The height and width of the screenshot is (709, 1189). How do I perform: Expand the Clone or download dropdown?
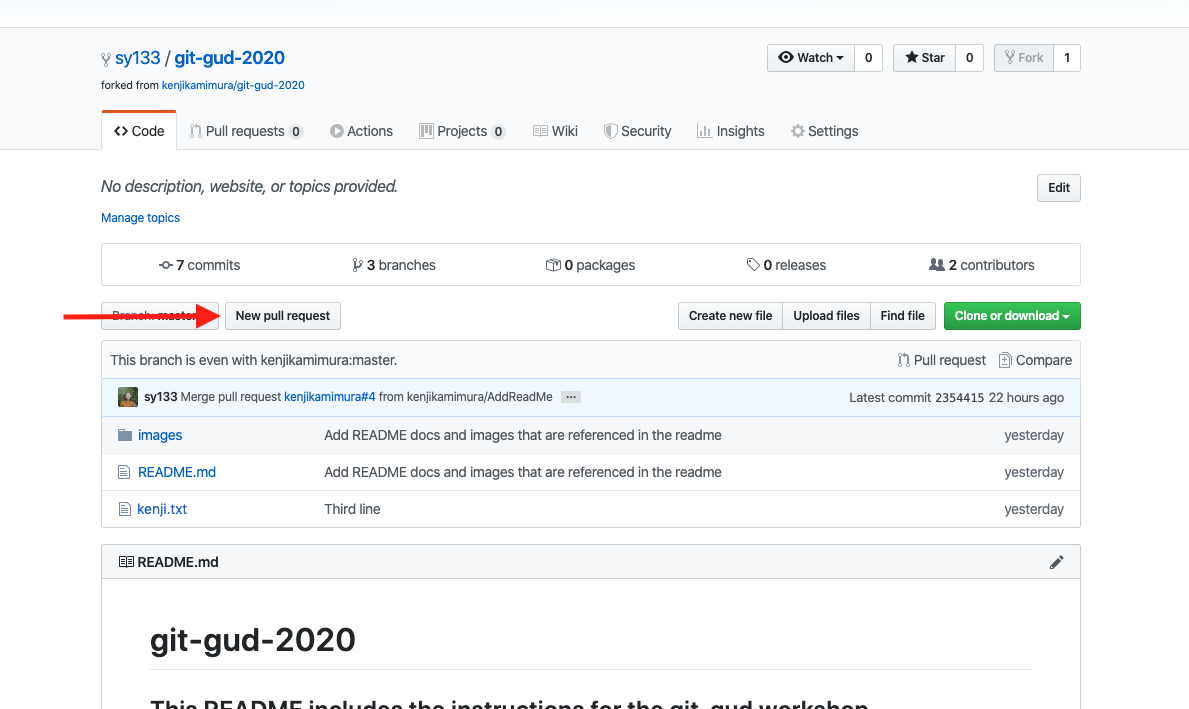click(1012, 315)
